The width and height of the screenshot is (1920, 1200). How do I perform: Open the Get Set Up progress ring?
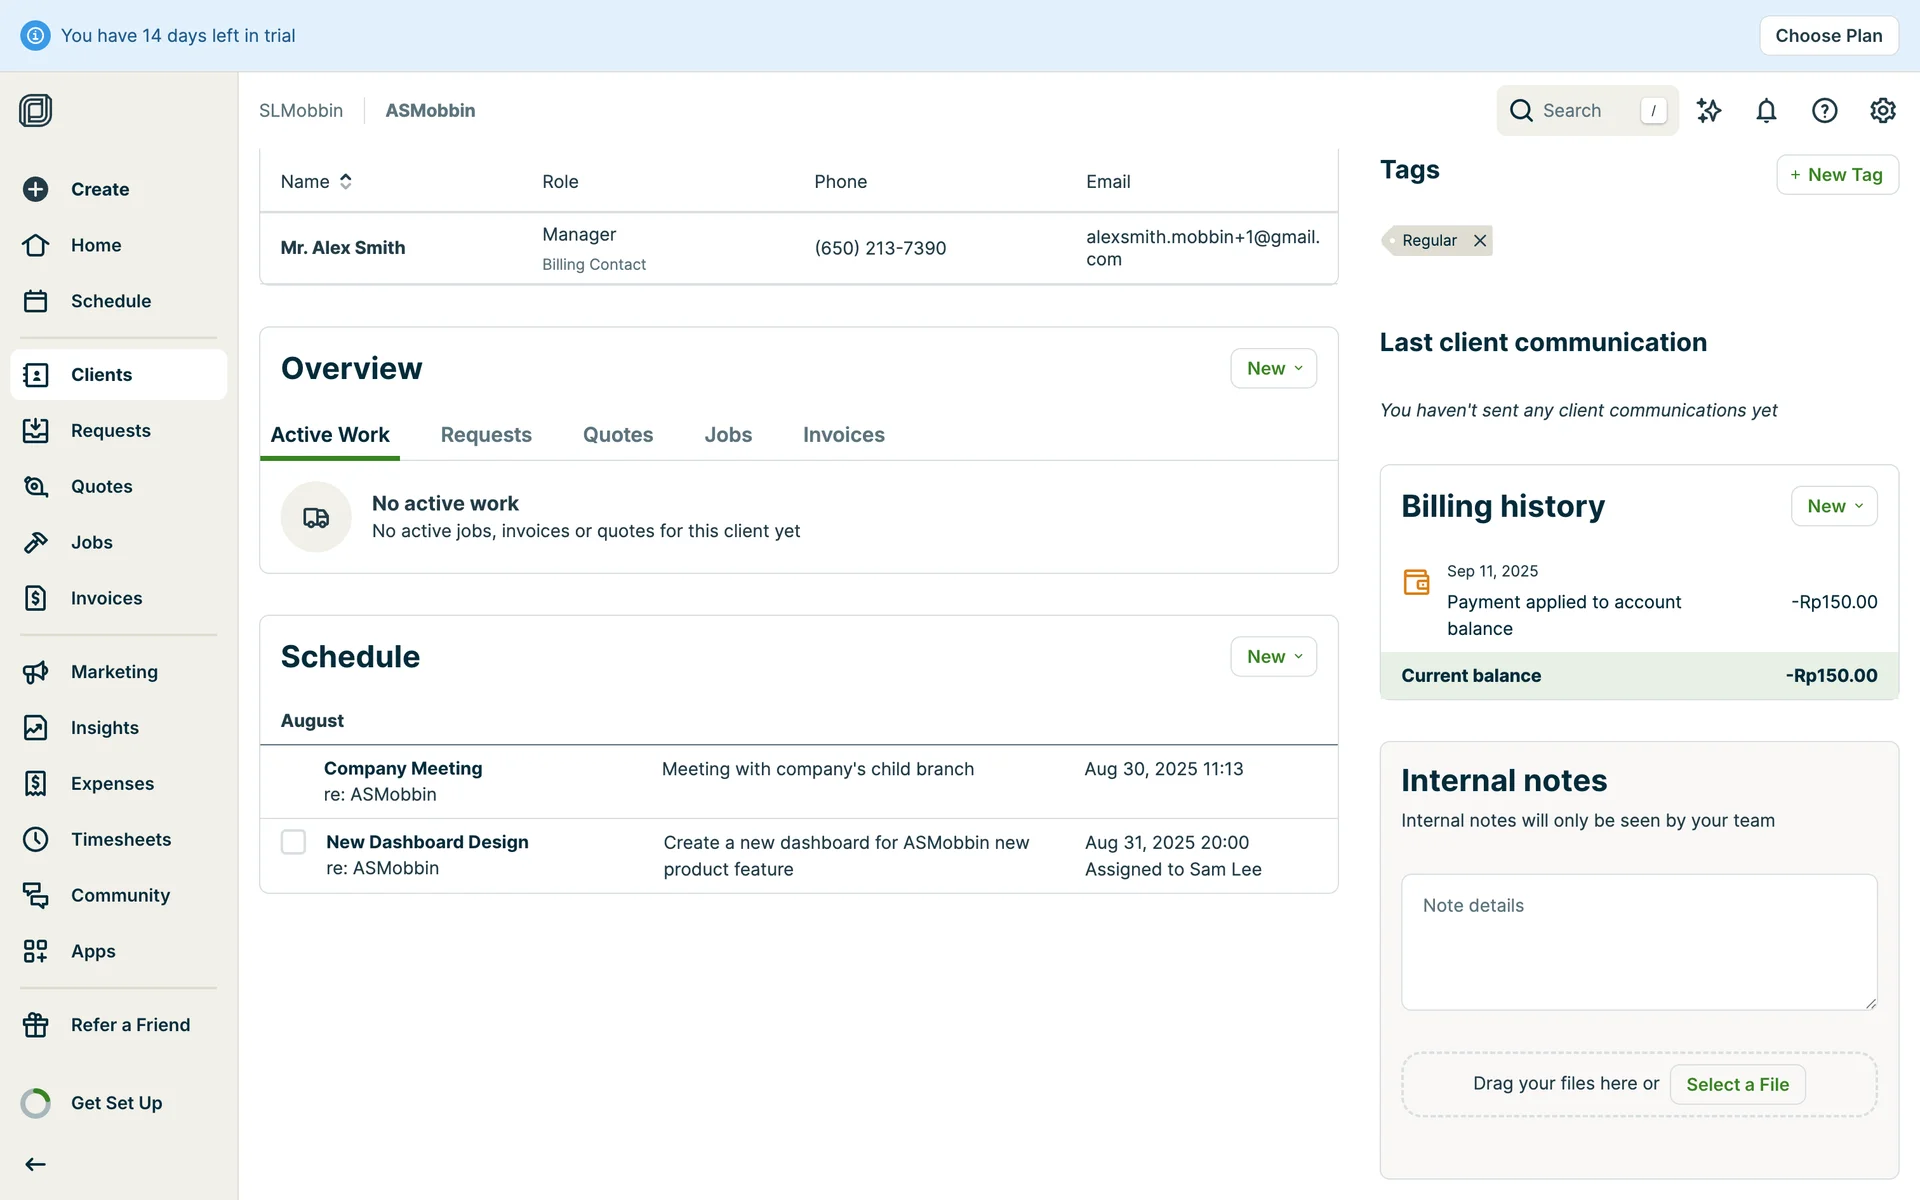(x=36, y=1103)
